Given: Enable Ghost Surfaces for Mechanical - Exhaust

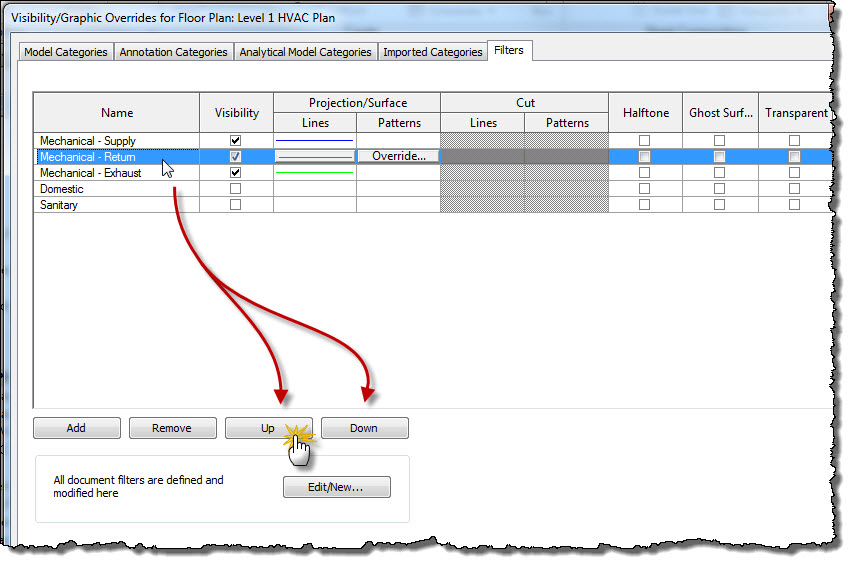Looking at the screenshot, I should (719, 172).
